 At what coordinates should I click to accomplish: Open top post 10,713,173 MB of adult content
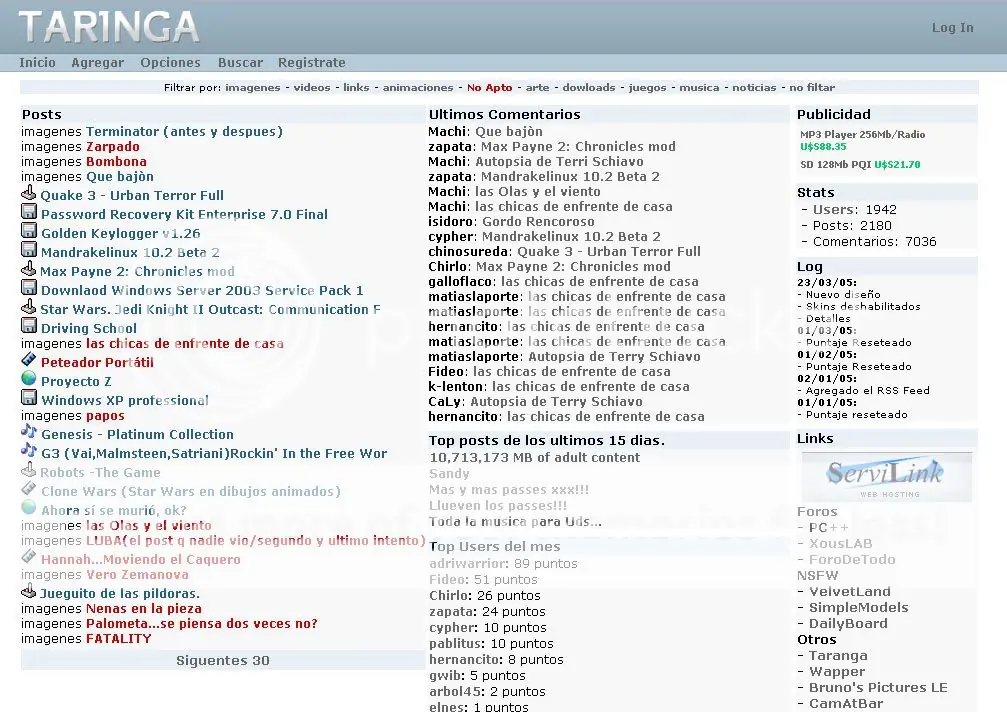(x=534, y=457)
